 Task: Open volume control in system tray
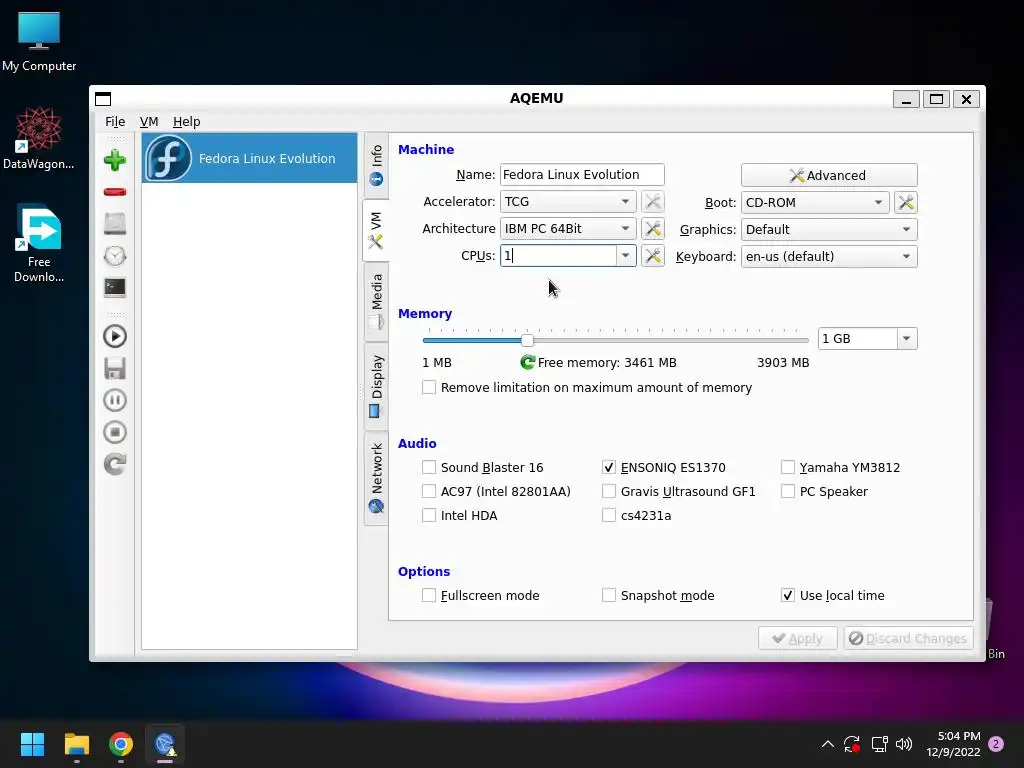pos(904,744)
